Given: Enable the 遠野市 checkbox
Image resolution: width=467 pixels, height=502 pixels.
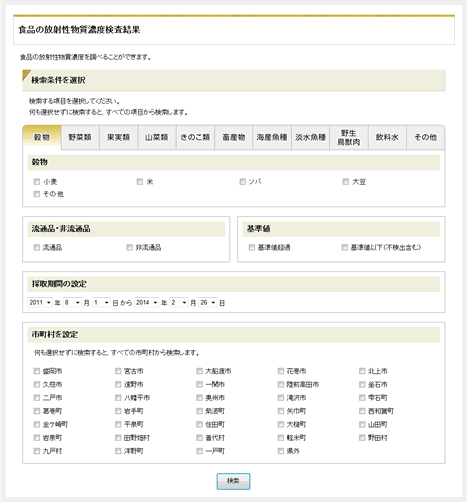Looking at the screenshot, I should tap(118, 384).
